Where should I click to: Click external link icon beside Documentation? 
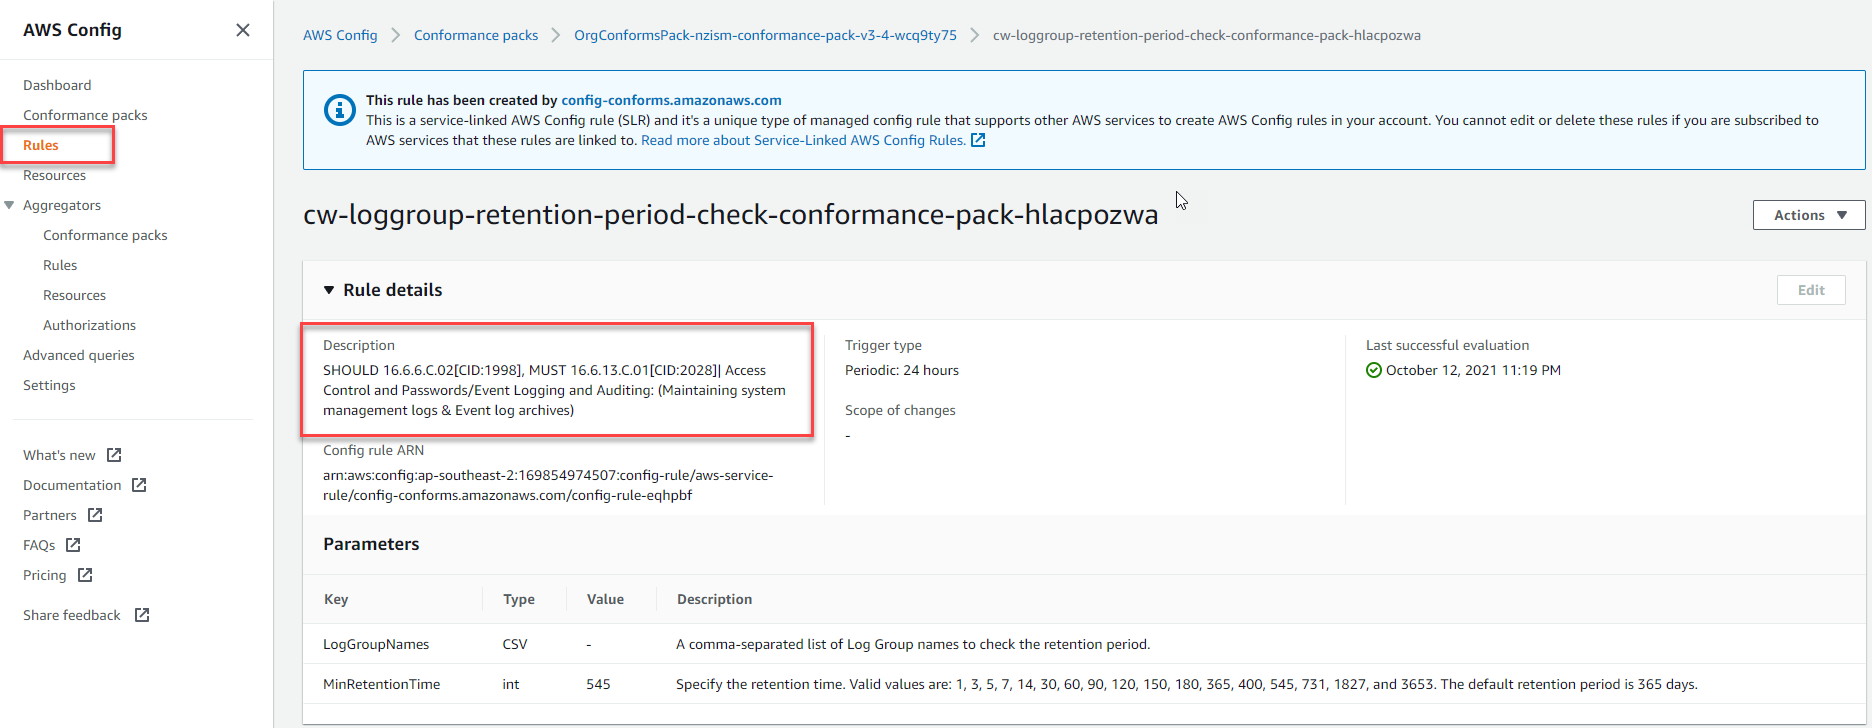coord(139,485)
